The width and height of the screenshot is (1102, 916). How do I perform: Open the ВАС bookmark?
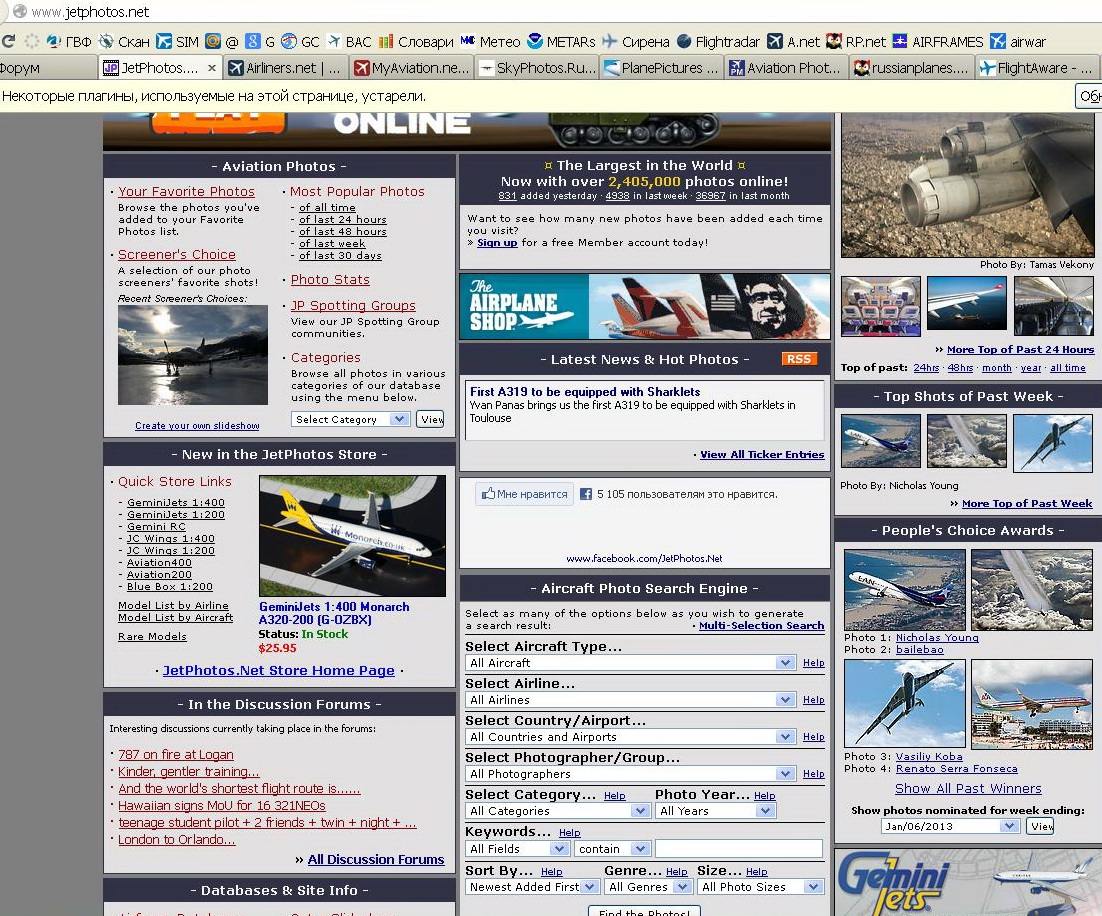click(x=349, y=41)
